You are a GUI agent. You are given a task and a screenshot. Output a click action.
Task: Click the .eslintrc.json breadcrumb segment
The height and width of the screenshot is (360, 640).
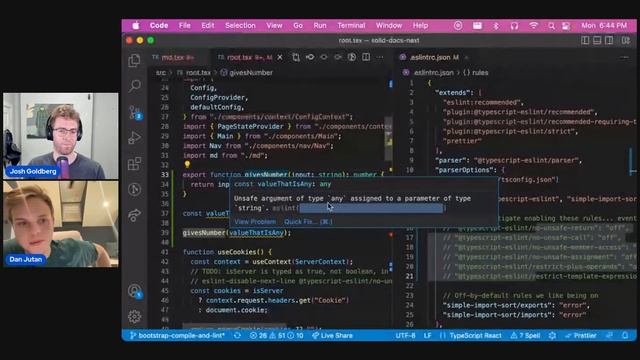tap(429, 73)
